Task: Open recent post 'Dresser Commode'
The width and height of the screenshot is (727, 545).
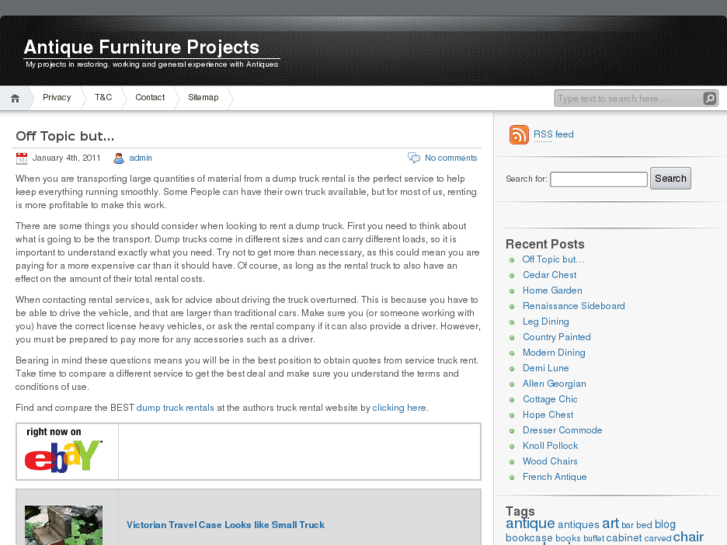Action: click(x=562, y=430)
